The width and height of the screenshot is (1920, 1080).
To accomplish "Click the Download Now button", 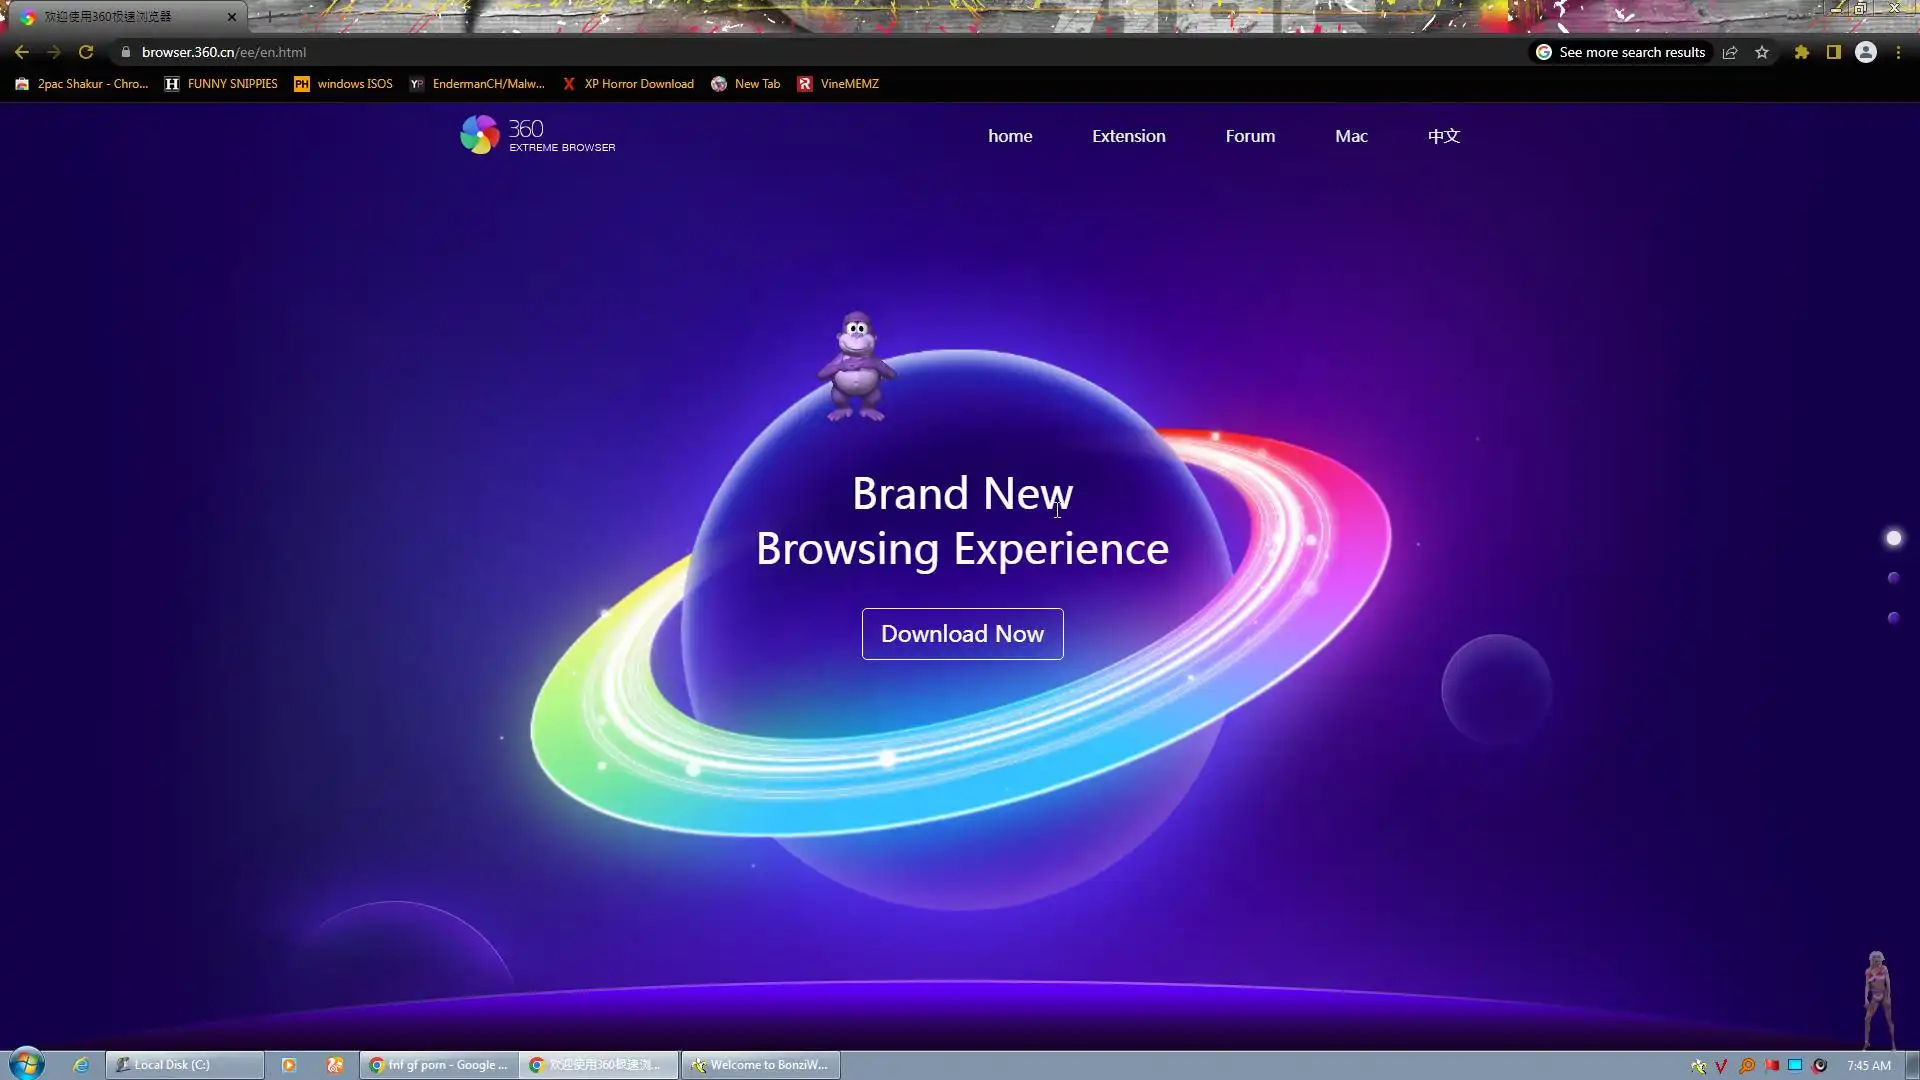I will pos(962,634).
